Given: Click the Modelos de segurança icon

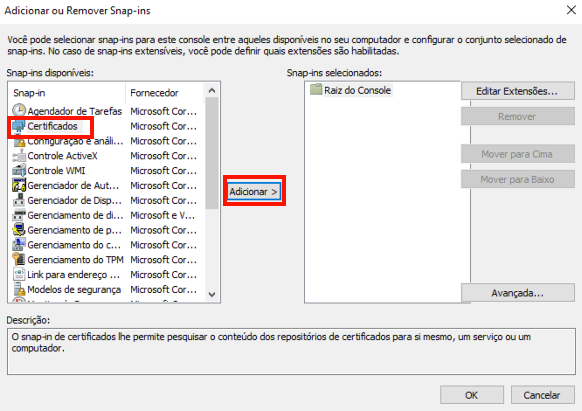Looking at the screenshot, I should click(x=19, y=289).
